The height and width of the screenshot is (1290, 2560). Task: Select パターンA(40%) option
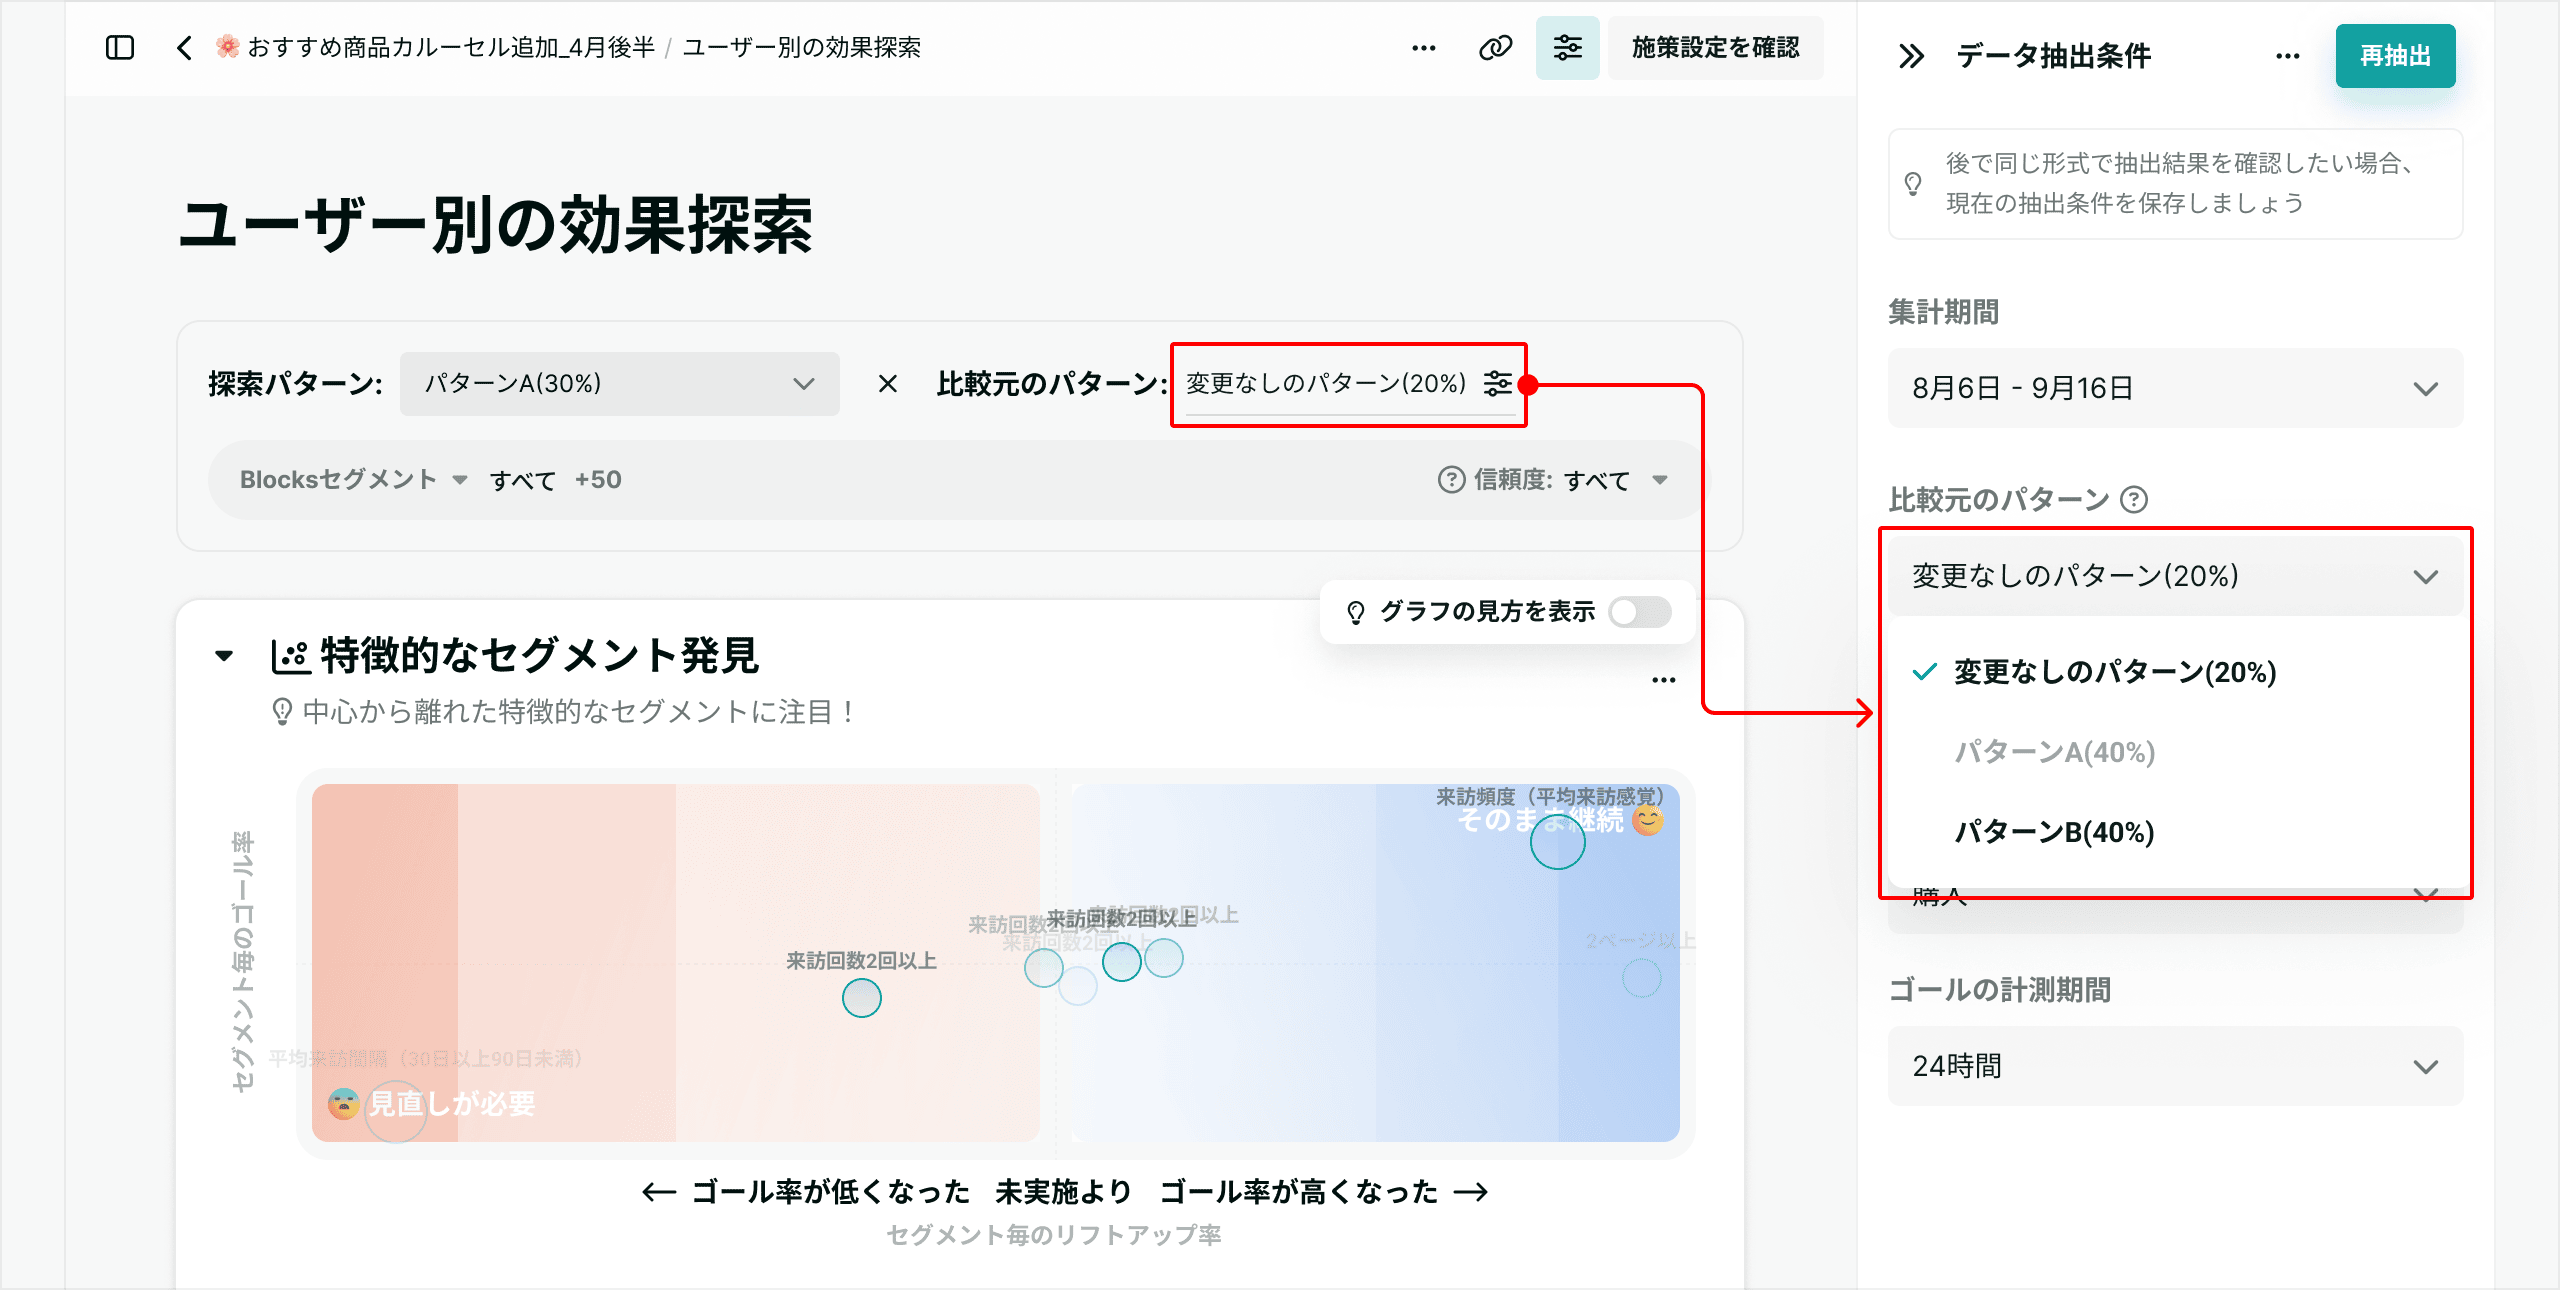click(2175, 752)
